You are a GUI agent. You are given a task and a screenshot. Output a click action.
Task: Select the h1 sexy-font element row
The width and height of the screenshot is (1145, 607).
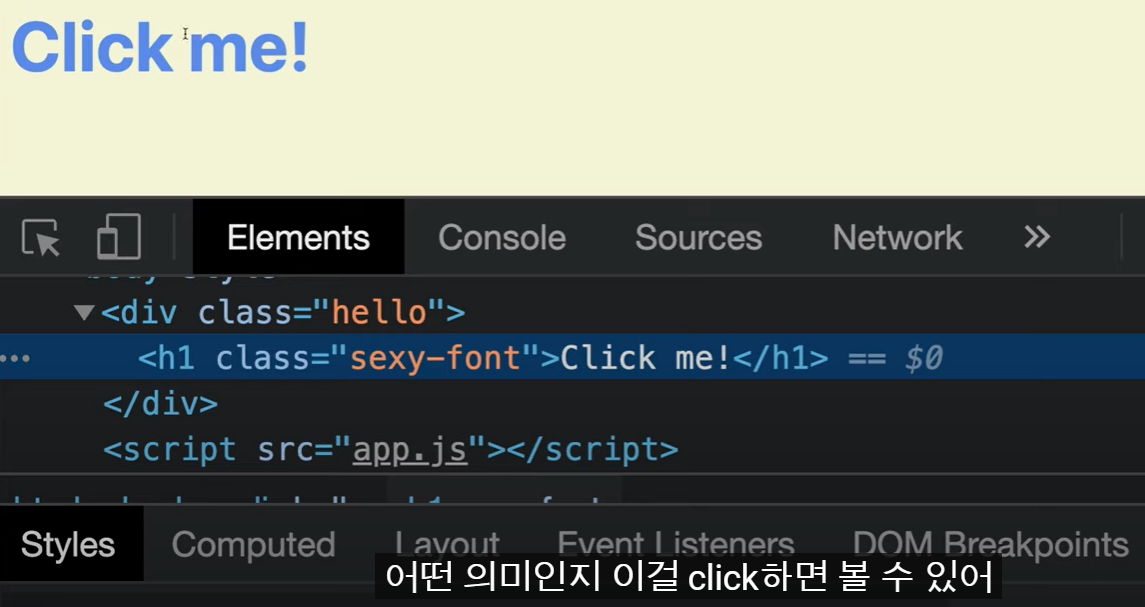tap(572, 357)
